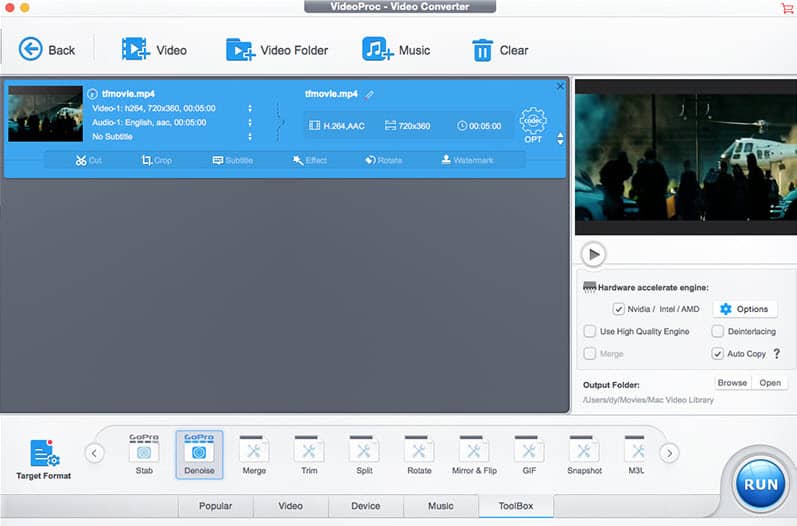
Task: Open the Crop tool
Action: click(157, 161)
